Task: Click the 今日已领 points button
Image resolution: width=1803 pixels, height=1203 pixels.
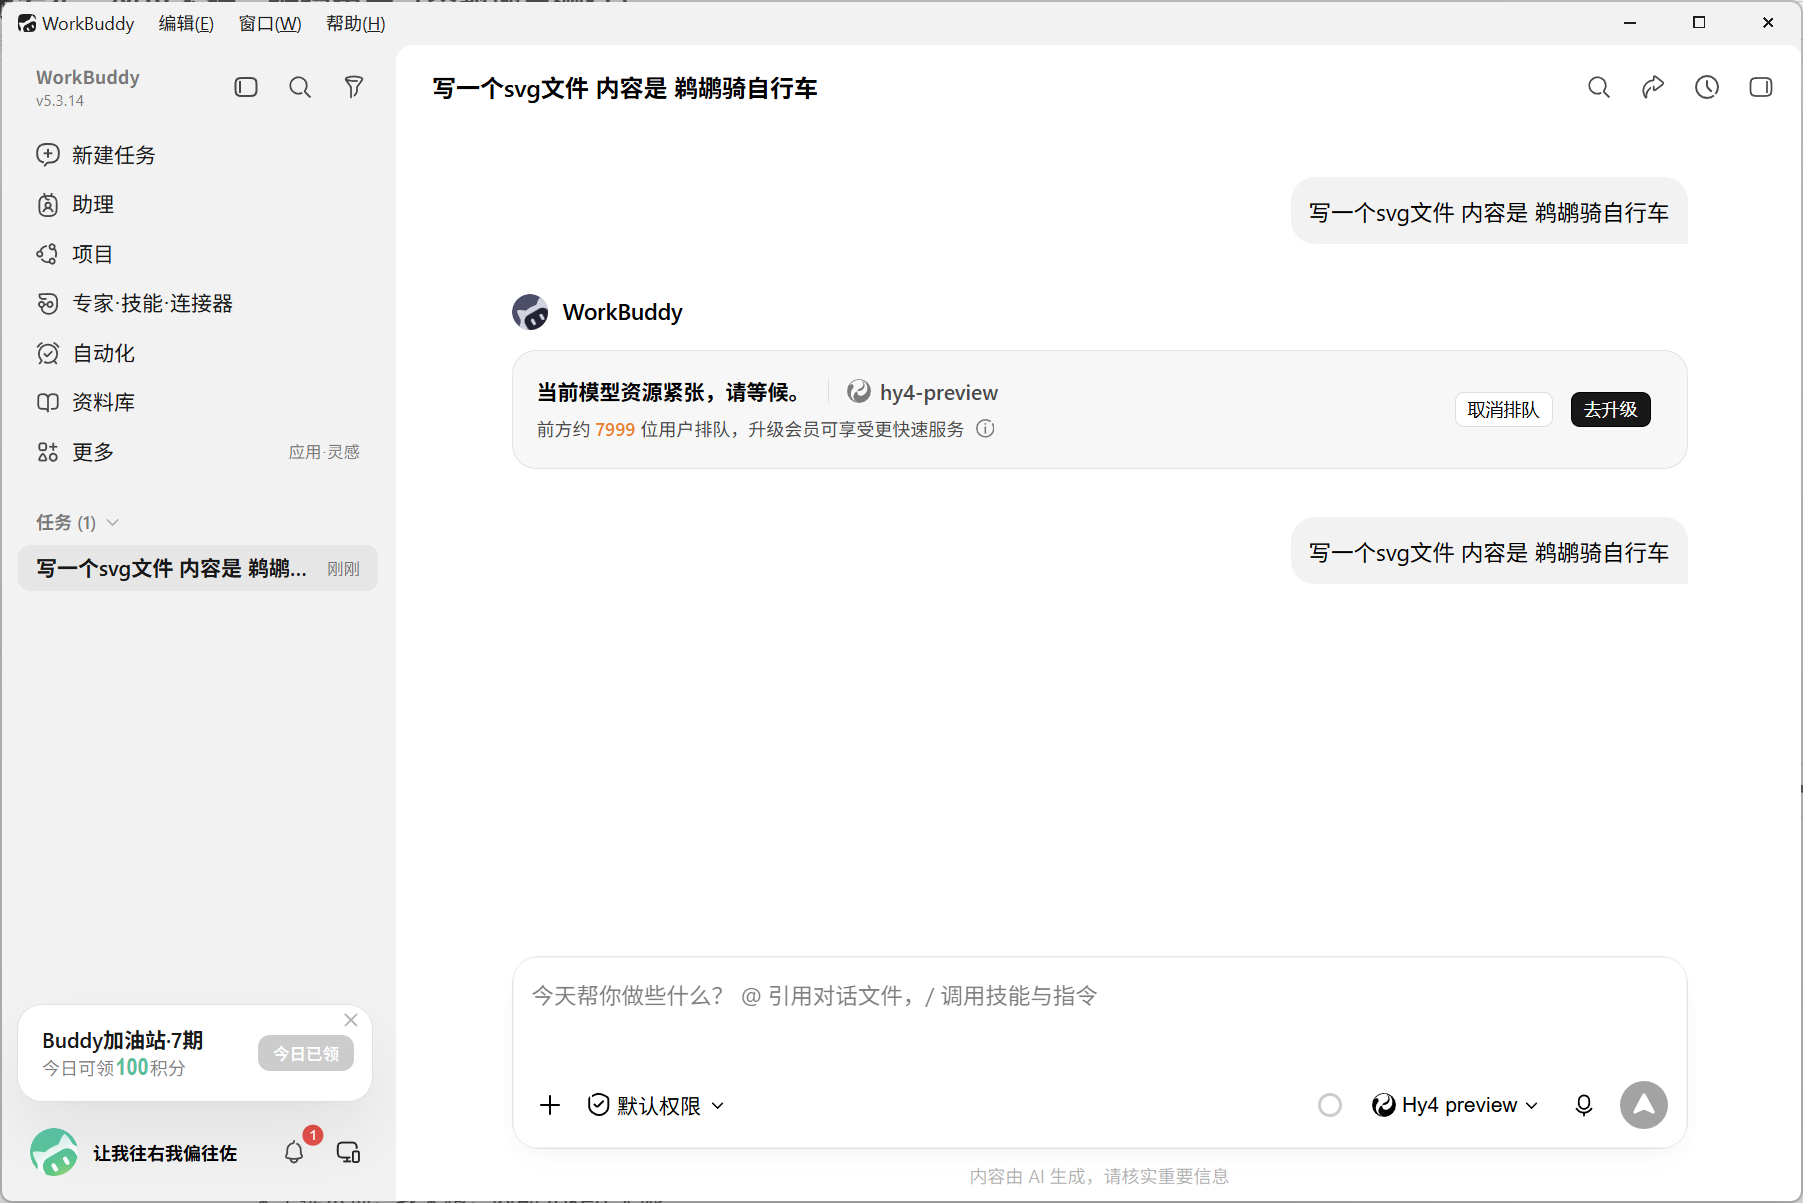Action: [x=306, y=1053]
